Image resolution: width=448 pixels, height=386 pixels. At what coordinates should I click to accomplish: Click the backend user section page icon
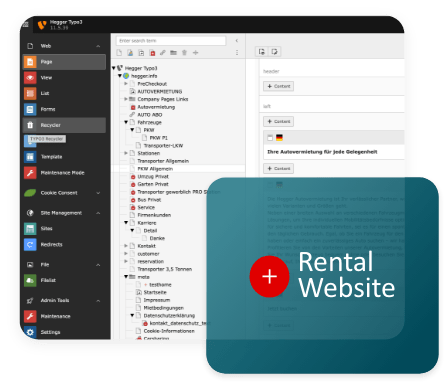[x=130, y=53]
